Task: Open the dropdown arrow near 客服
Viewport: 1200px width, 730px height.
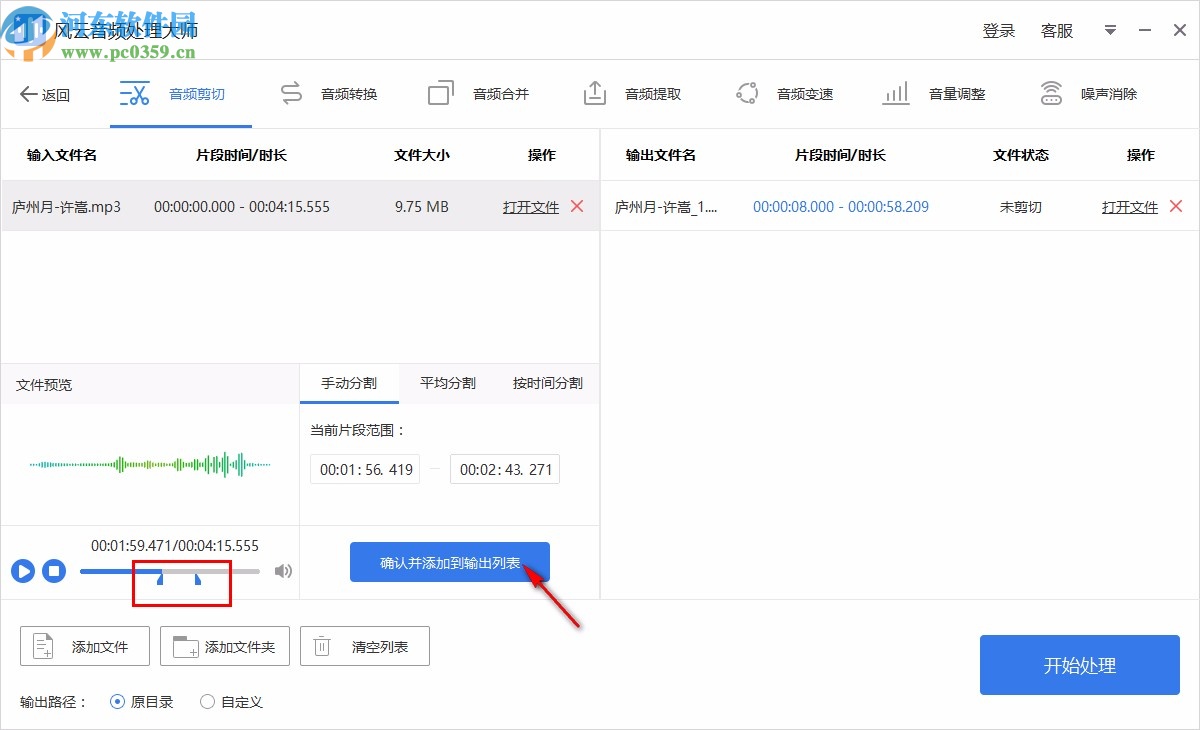Action: point(1110,30)
